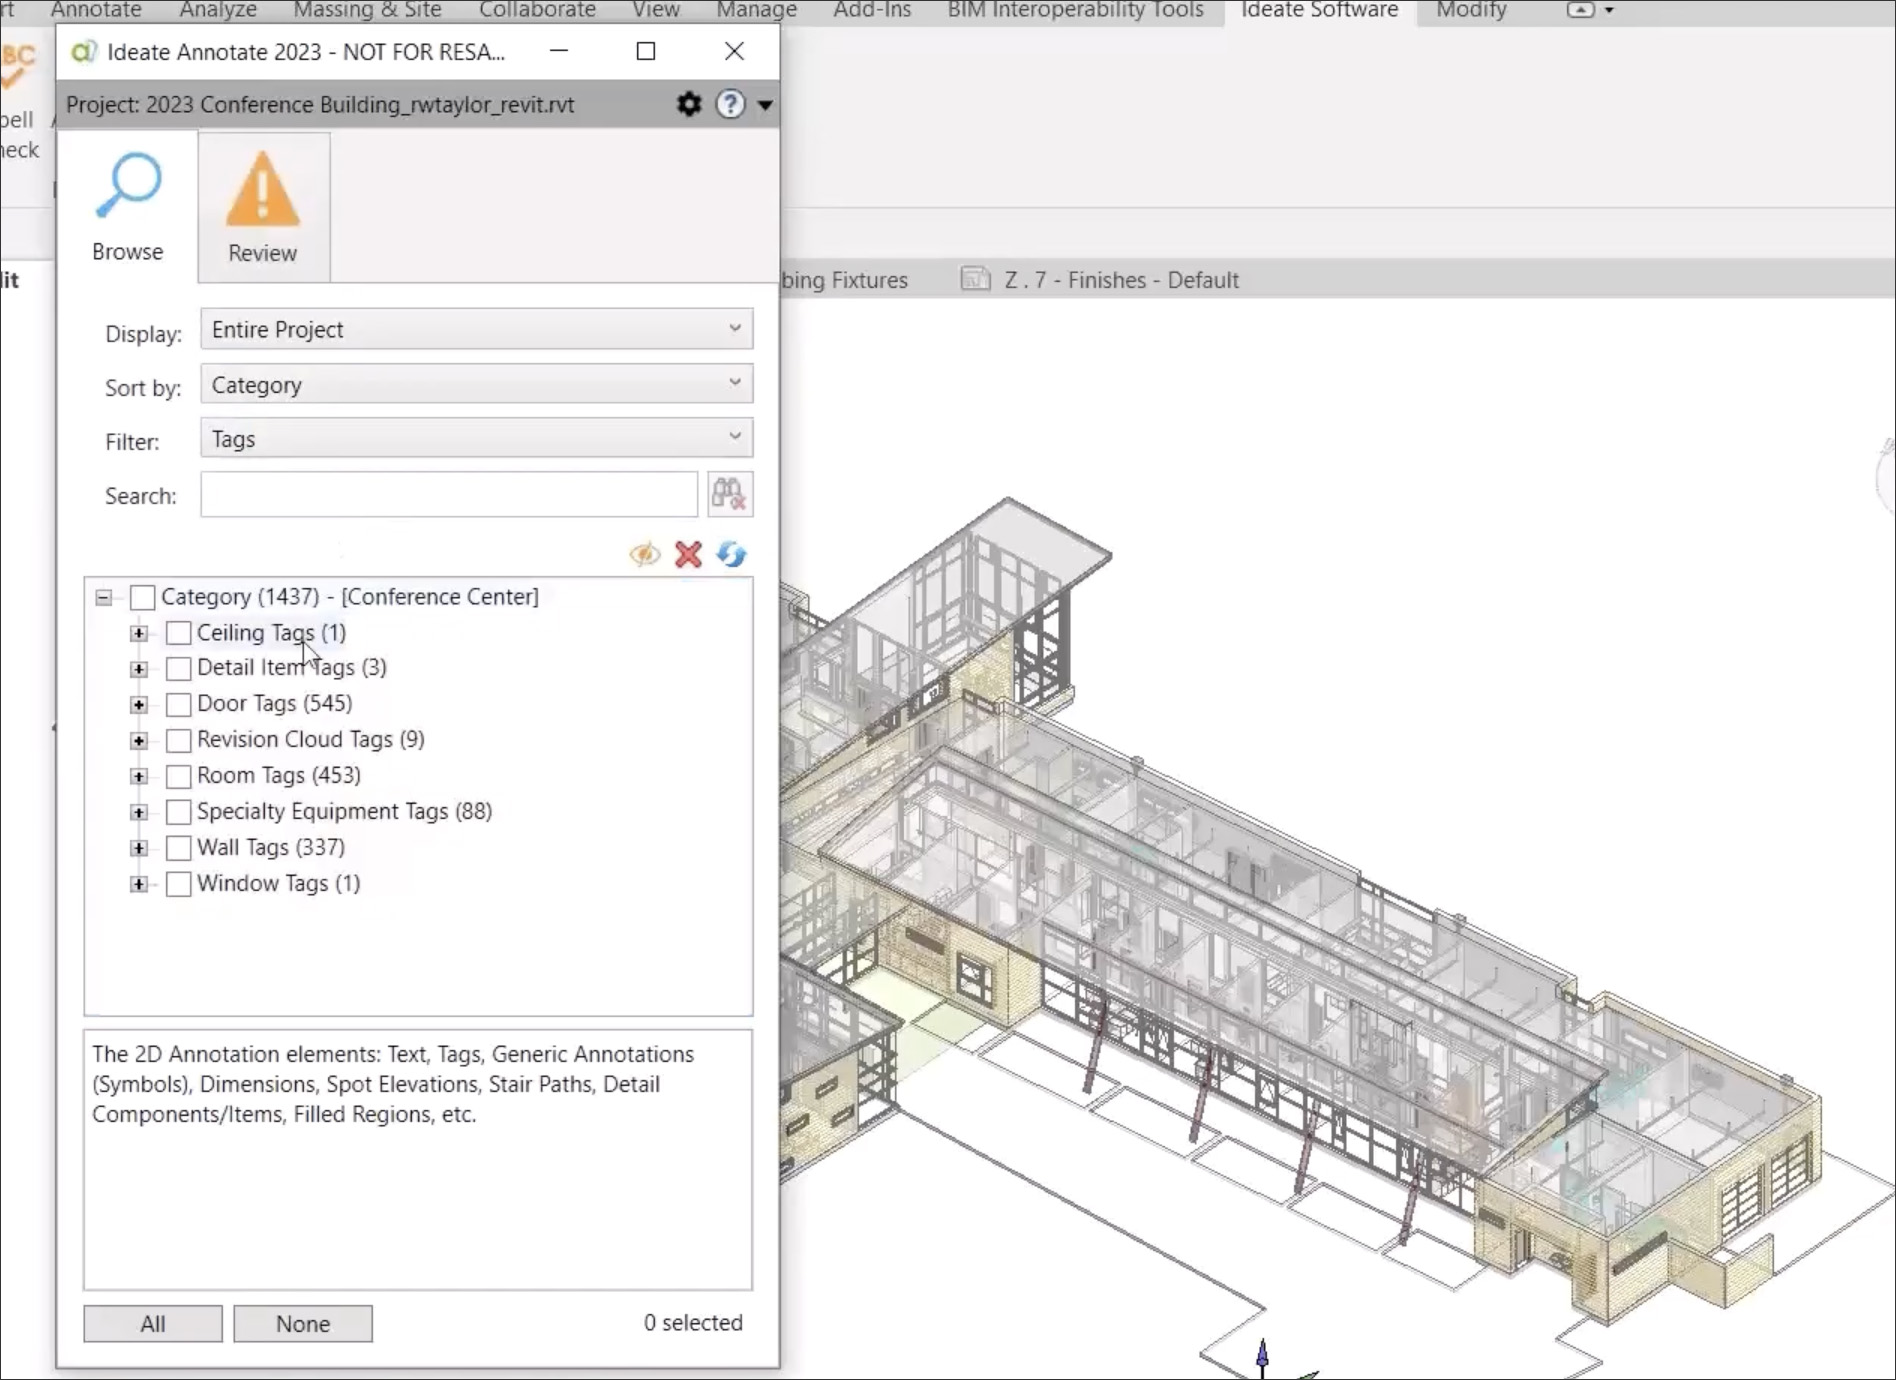
Task: Open the Analyze ribbon tab
Action: point(218,10)
